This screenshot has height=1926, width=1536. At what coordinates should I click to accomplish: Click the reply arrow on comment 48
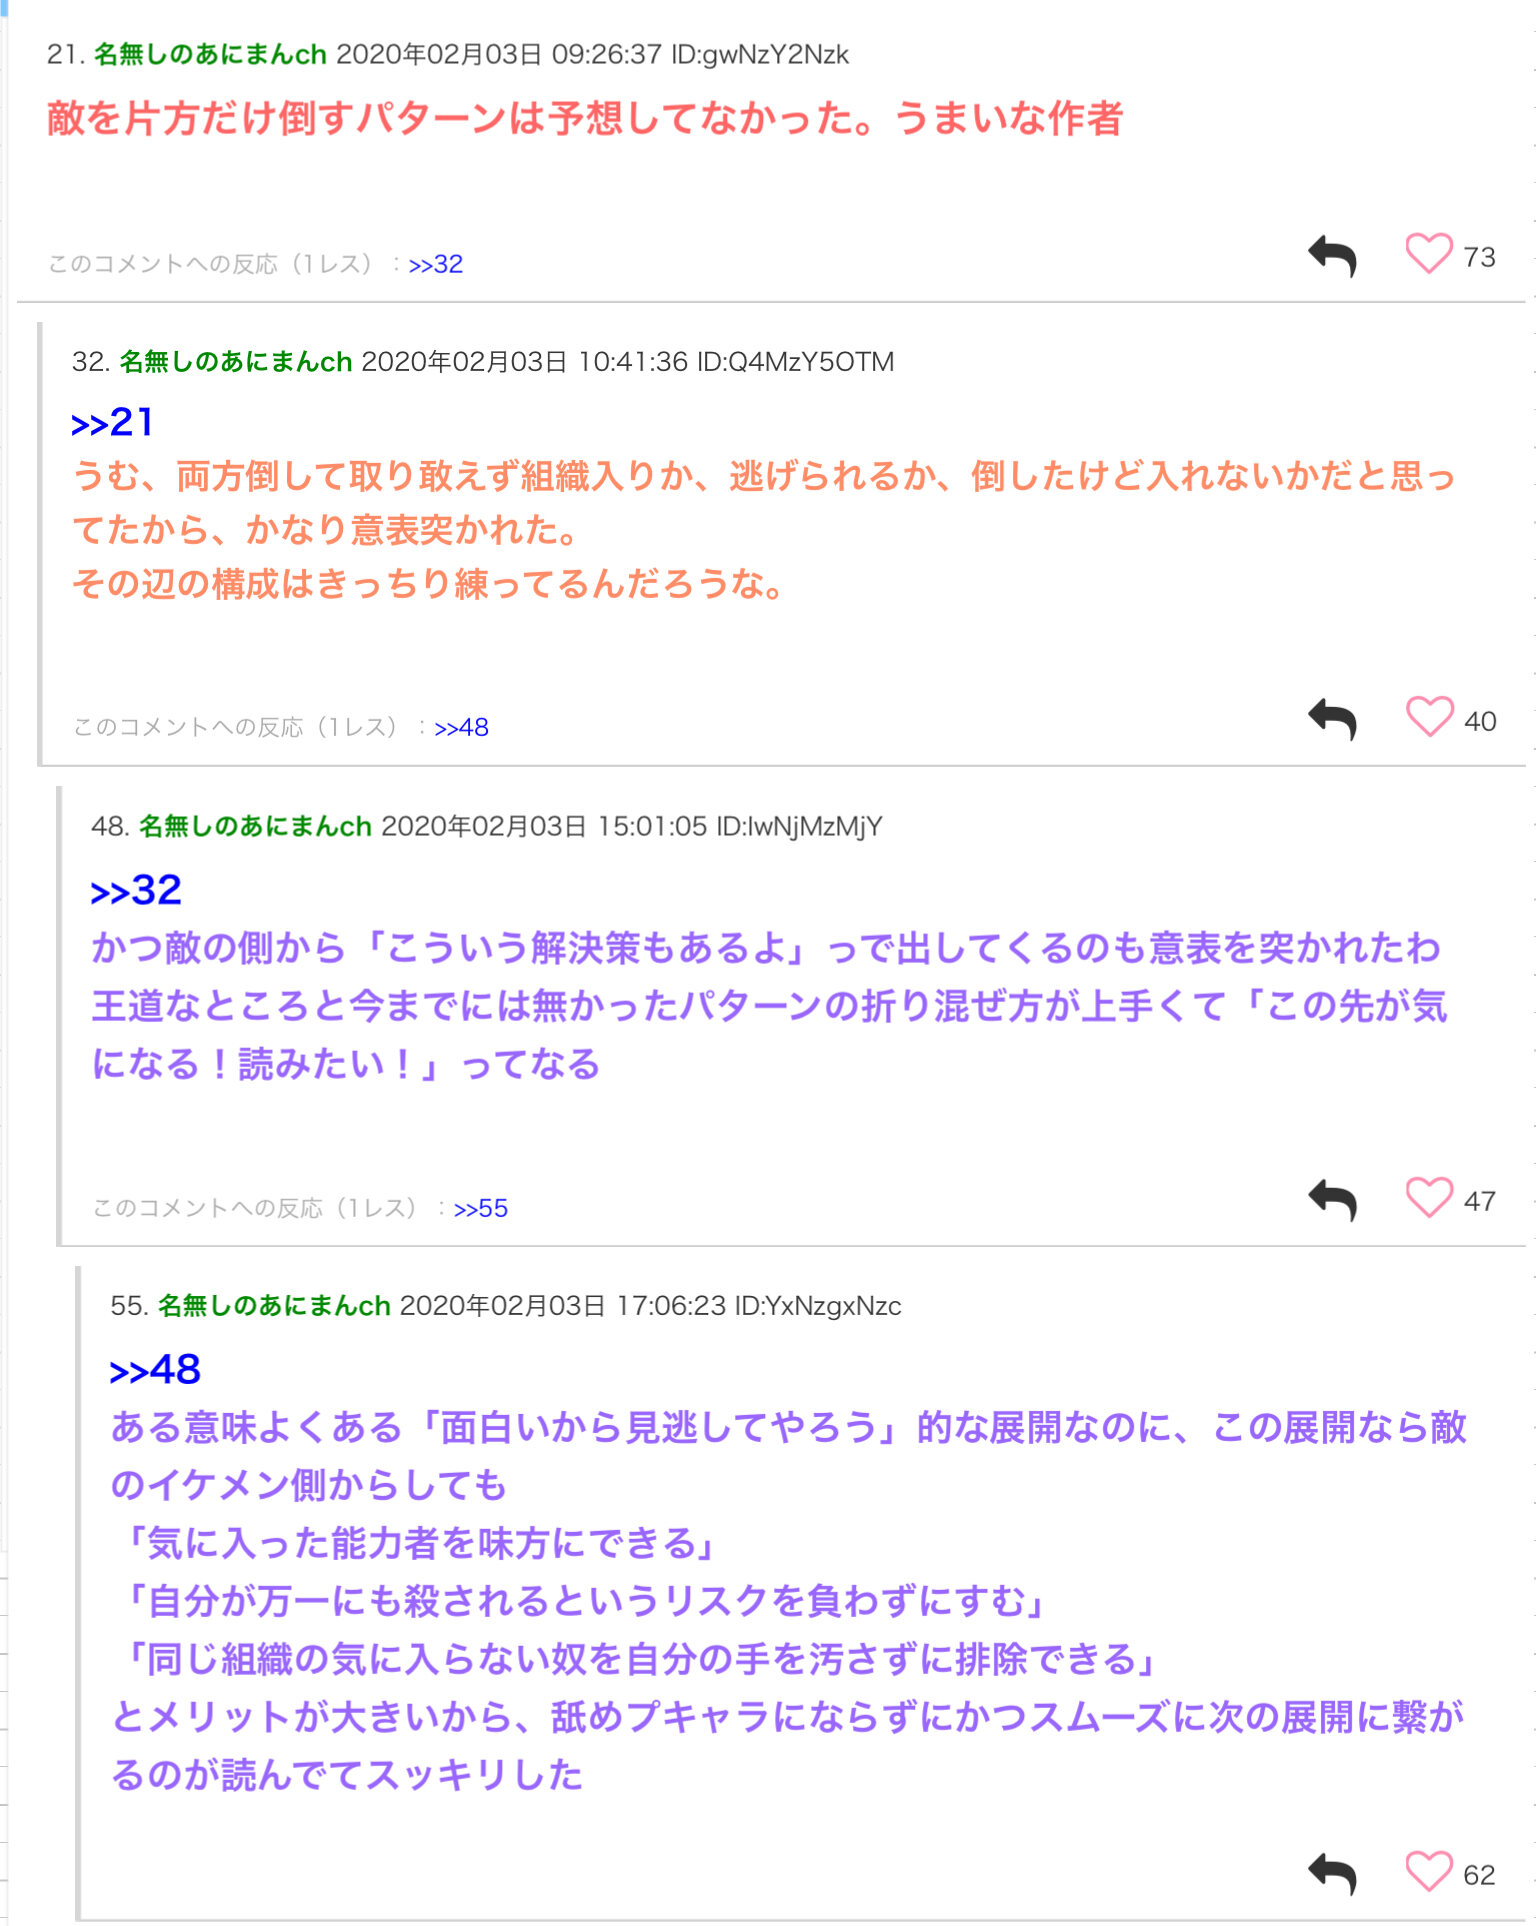(x=1333, y=1200)
